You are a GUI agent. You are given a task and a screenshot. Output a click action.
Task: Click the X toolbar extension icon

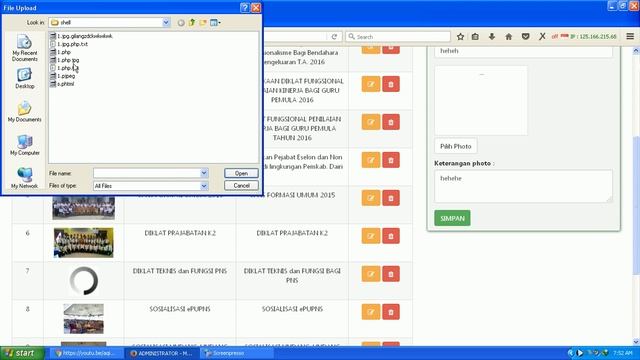(x=542, y=37)
